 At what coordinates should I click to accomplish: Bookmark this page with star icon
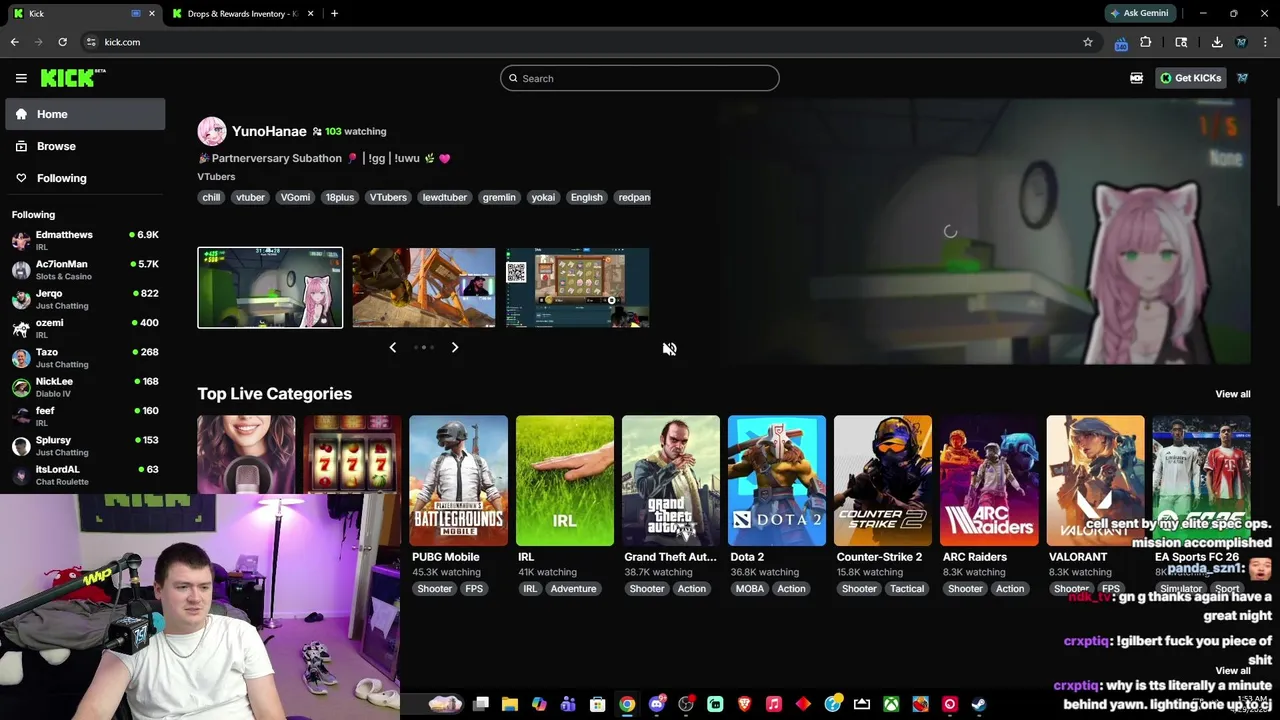pos(1088,42)
